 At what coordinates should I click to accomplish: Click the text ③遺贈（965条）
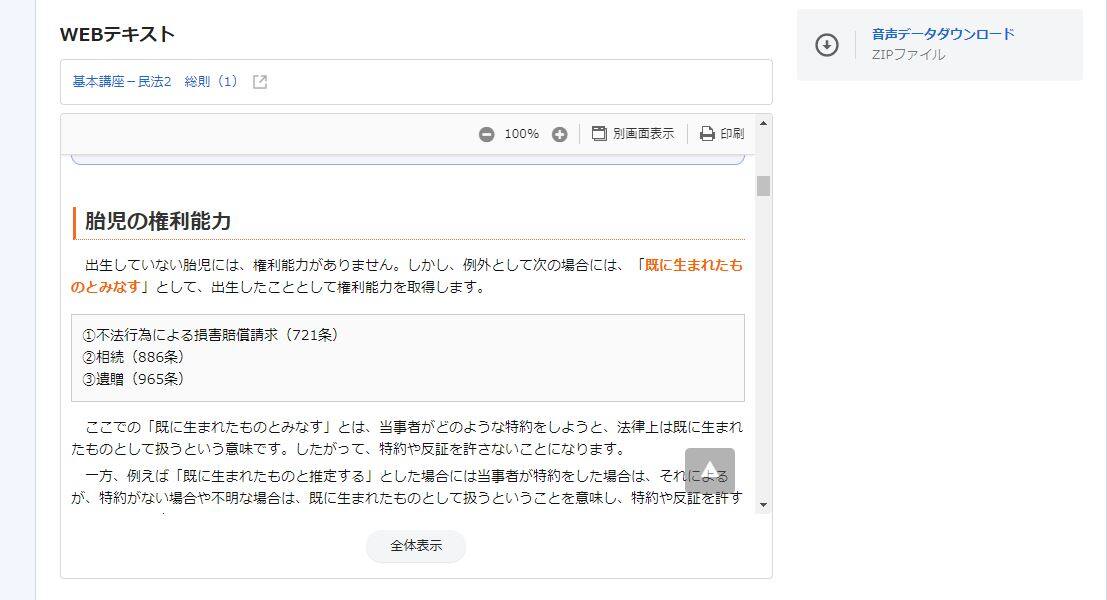[133, 378]
